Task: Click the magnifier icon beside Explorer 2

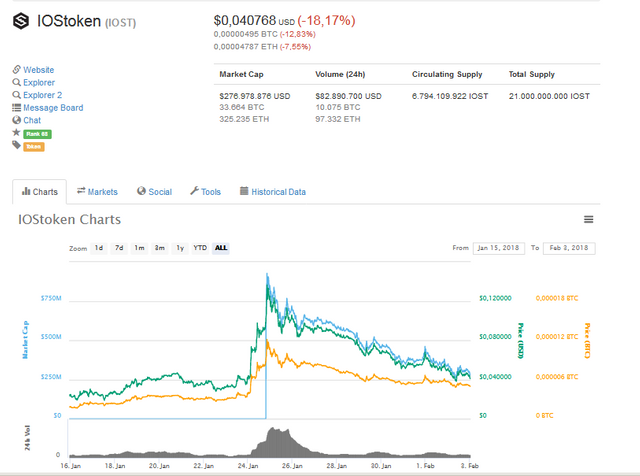Action: (16, 95)
